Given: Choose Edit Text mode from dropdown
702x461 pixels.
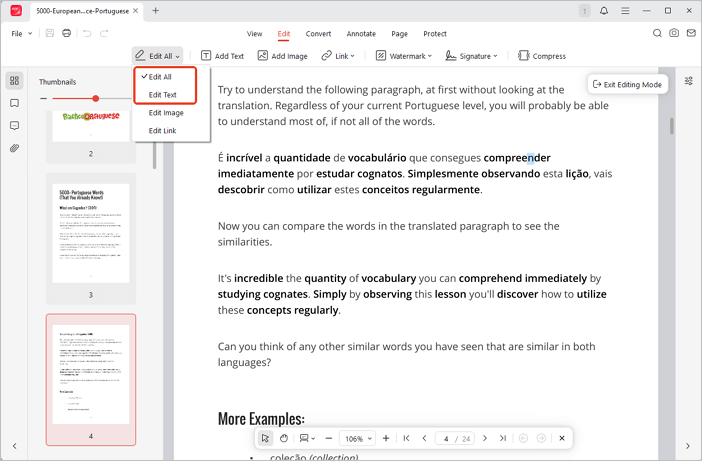Looking at the screenshot, I should [162, 95].
